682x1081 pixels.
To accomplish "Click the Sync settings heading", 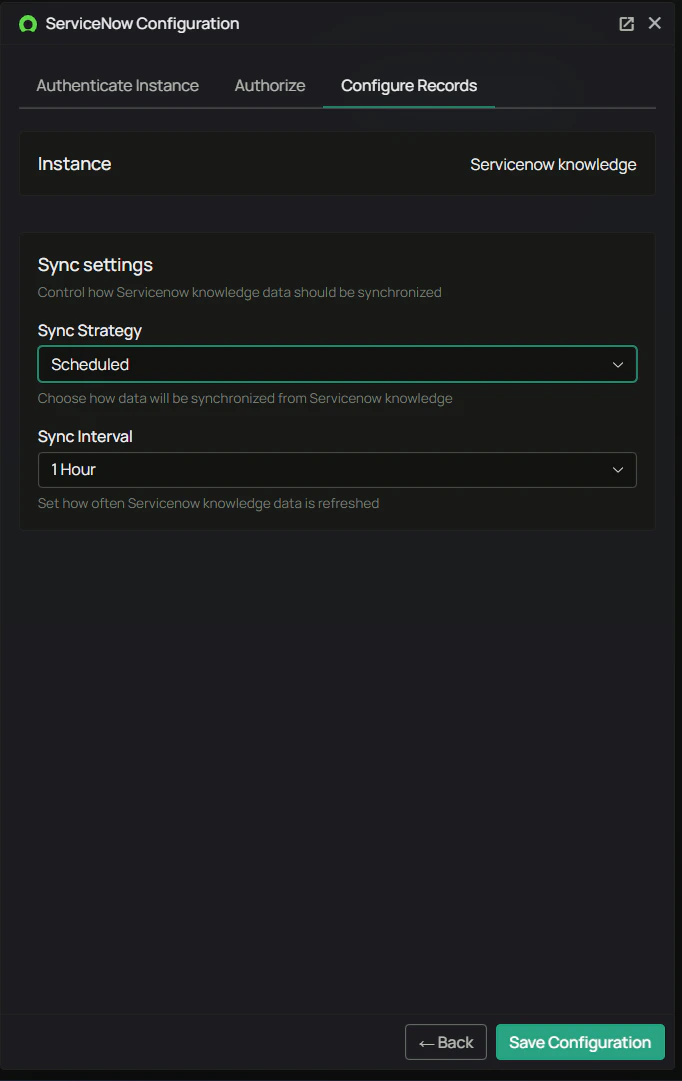I will click(95, 265).
